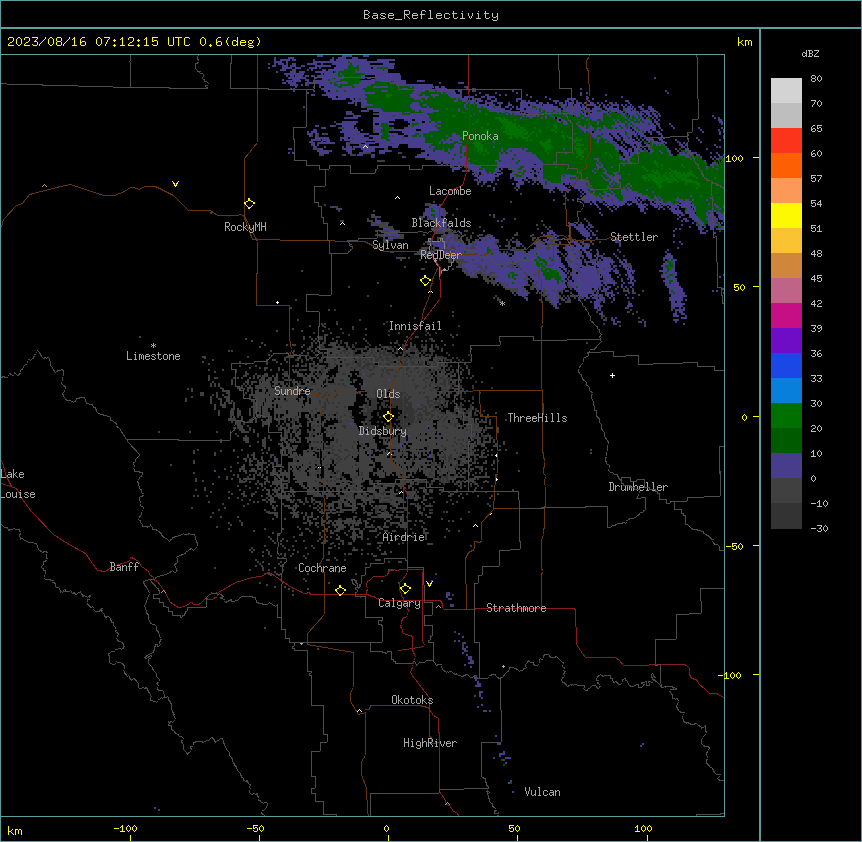Image resolution: width=862 pixels, height=842 pixels.
Task: Click the km label at top right
Action: (x=744, y=42)
